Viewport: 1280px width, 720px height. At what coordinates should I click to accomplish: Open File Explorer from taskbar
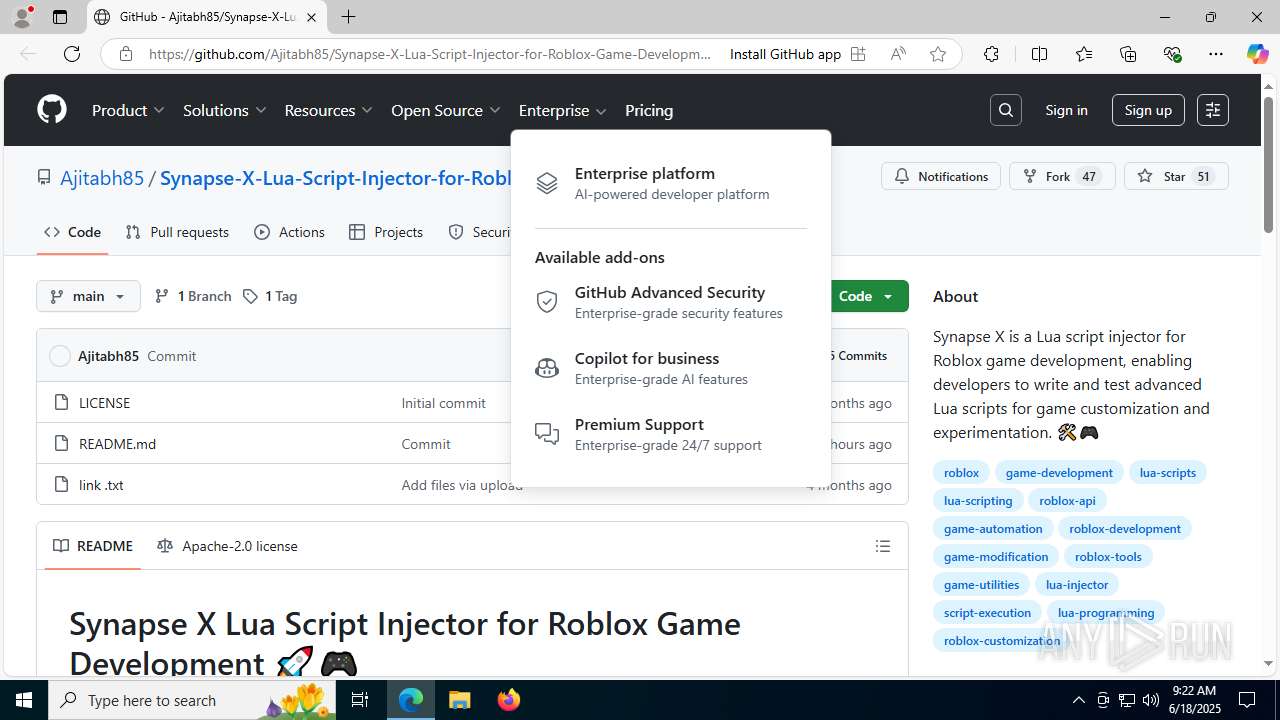coord(460,700)
